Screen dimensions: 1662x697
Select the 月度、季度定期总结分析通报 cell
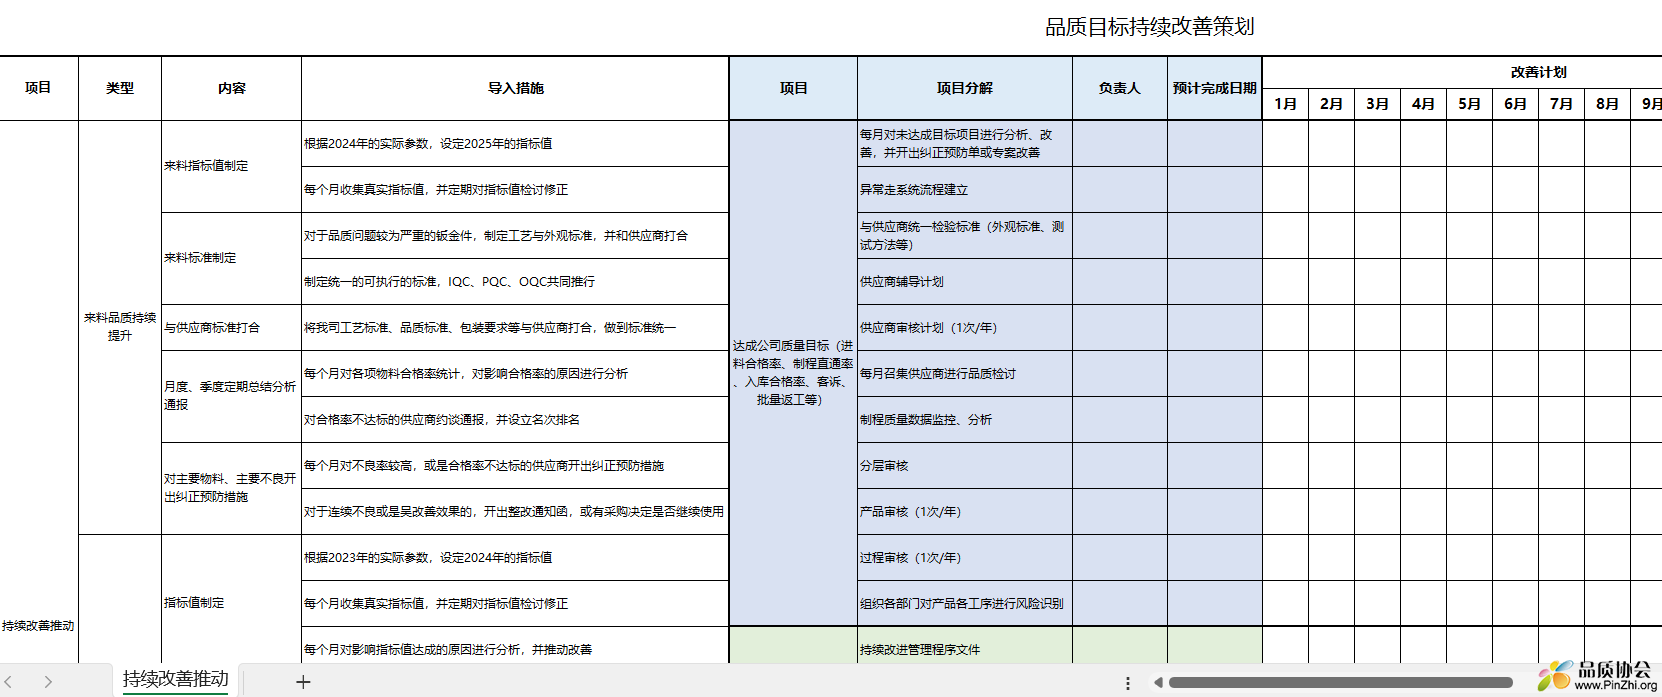coord(231,396)
